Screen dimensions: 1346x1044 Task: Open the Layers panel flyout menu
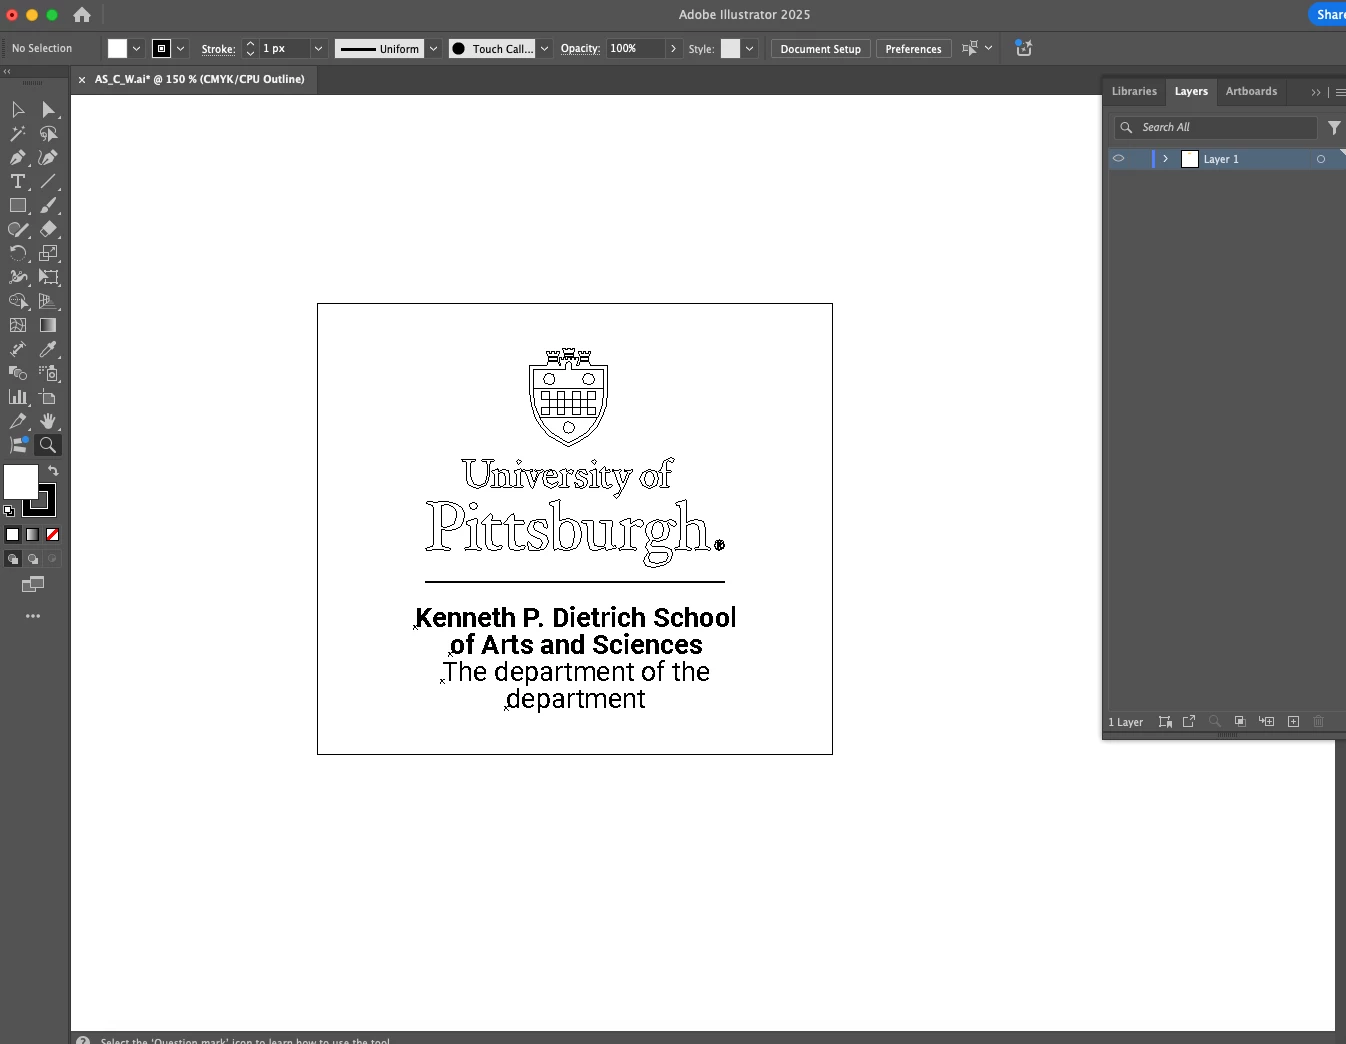(x=1340, y=92)
